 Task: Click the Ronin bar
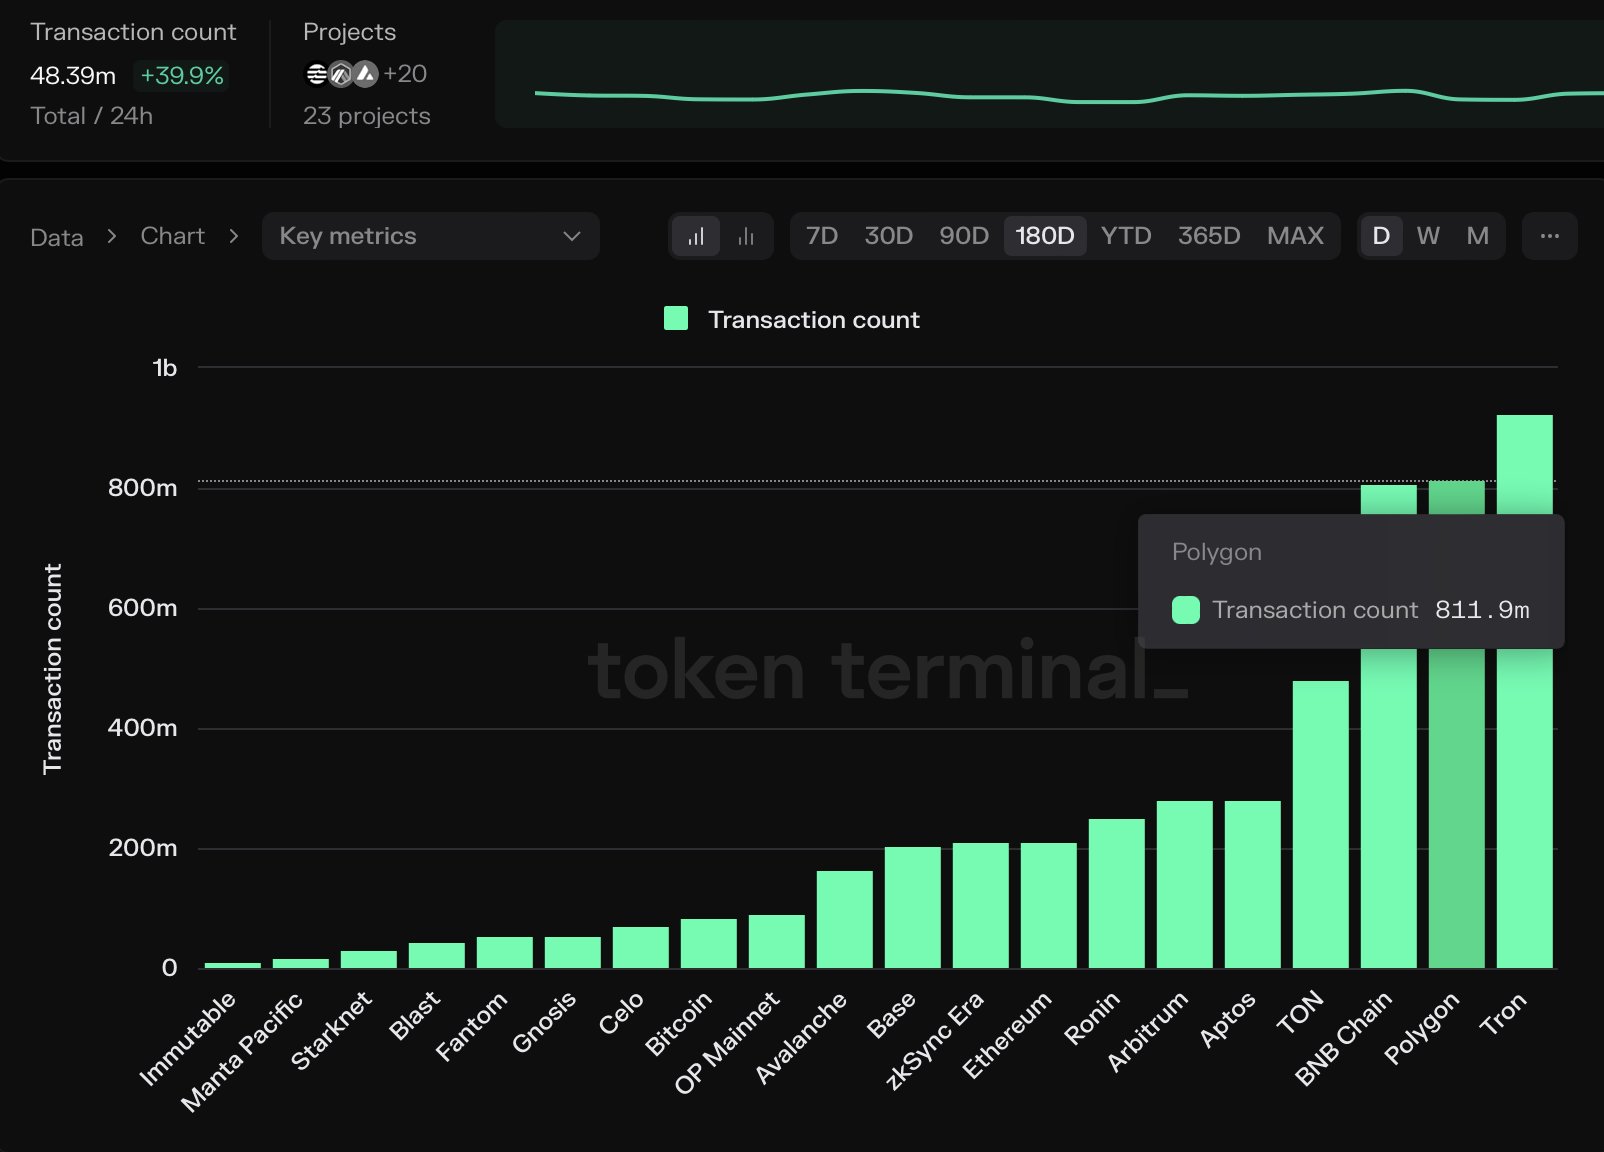point(1117,893)
